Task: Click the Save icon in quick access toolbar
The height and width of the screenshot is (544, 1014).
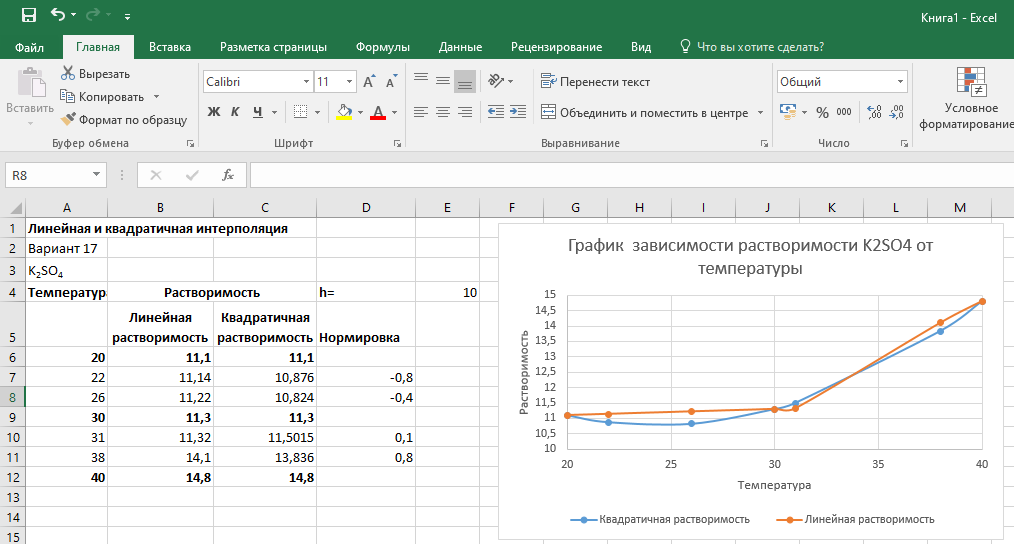Action: tap(28, 15)
